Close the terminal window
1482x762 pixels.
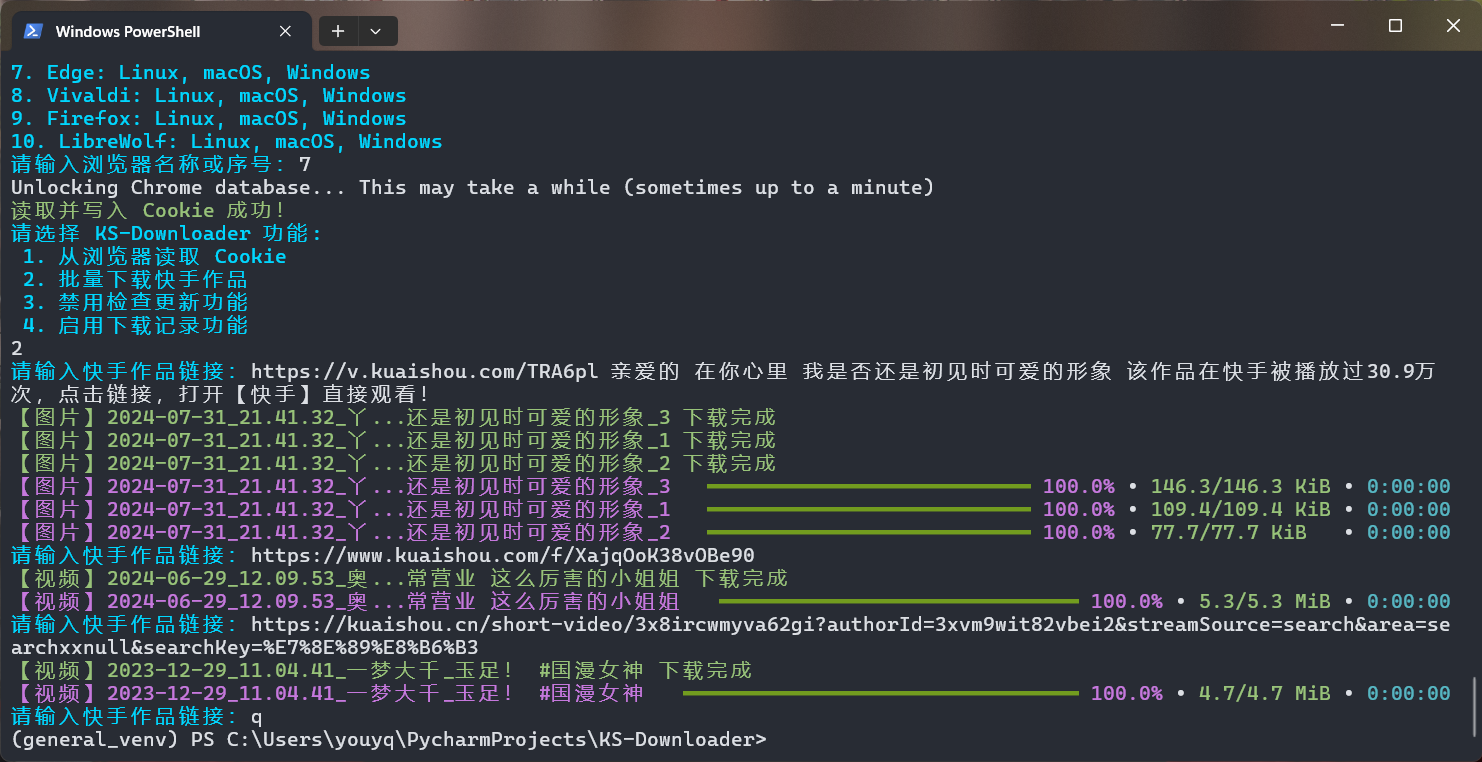pos(1453,26)
